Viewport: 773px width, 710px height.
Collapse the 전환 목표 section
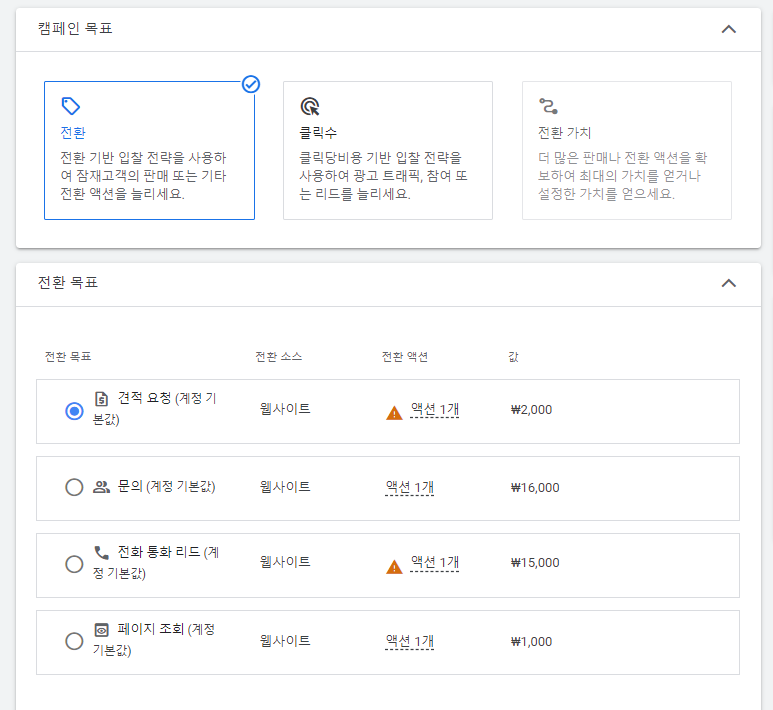729,283
